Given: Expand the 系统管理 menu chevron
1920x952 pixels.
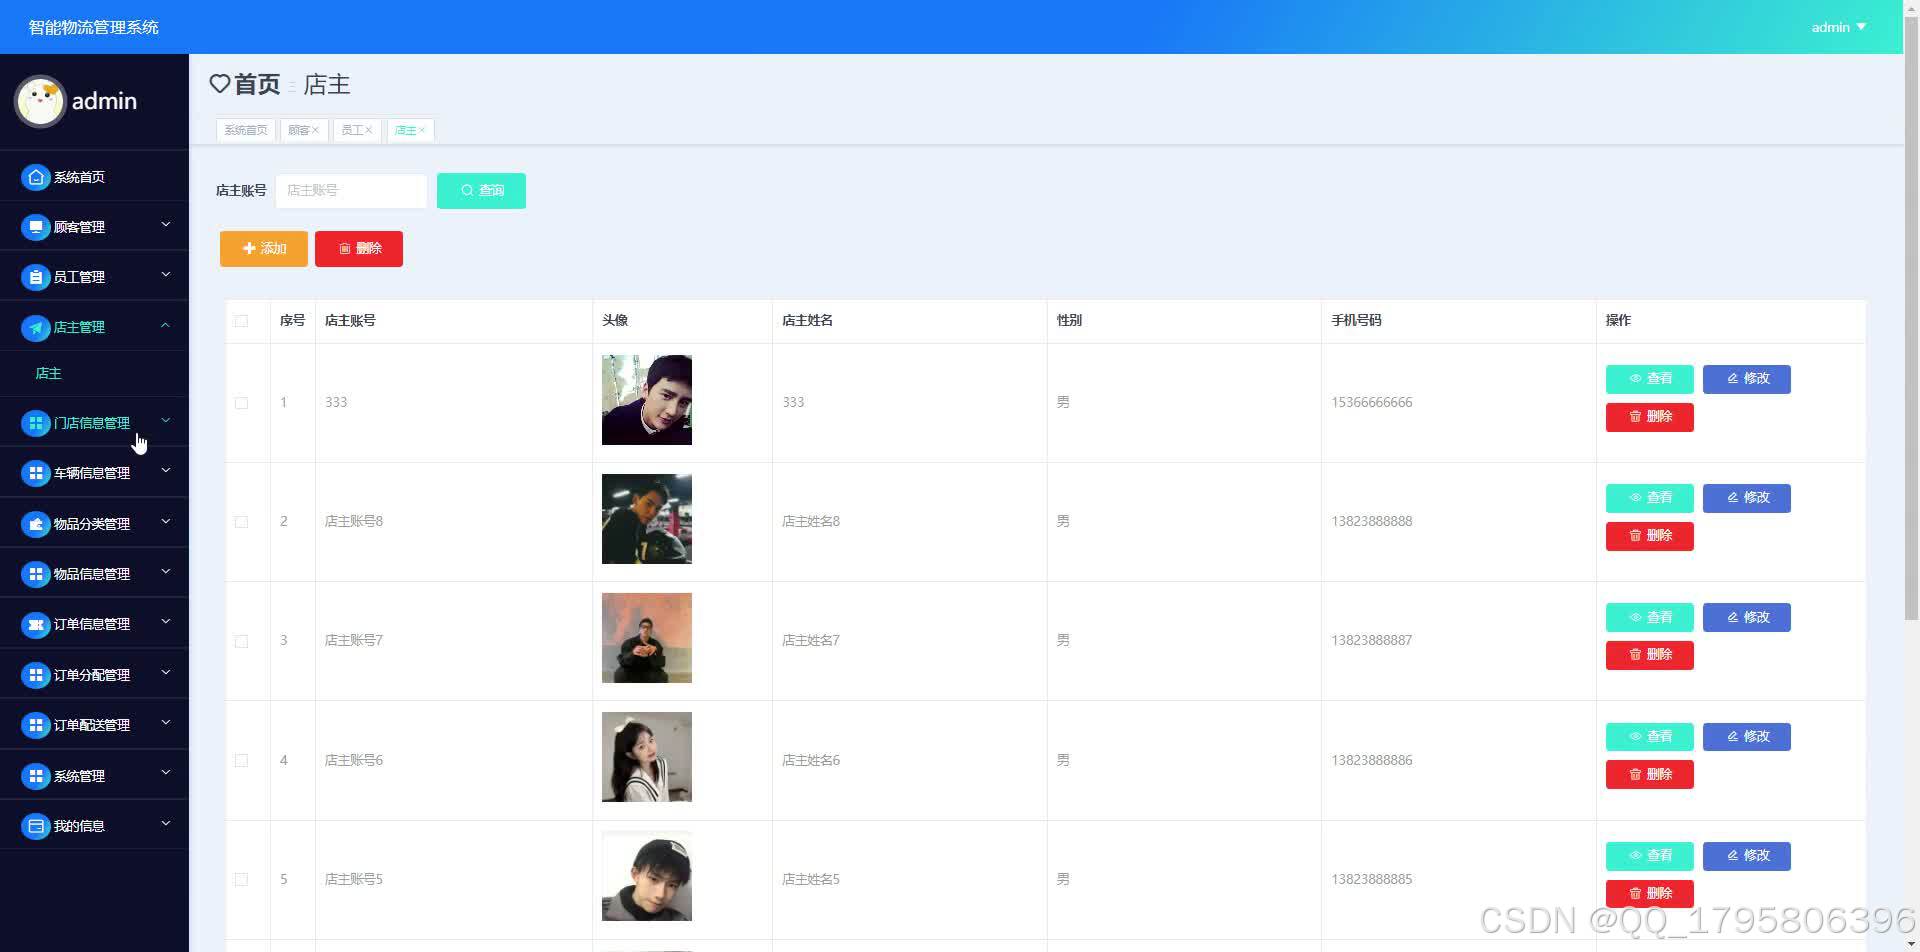Looking at the screenshot, I should (x=166, y=773).
